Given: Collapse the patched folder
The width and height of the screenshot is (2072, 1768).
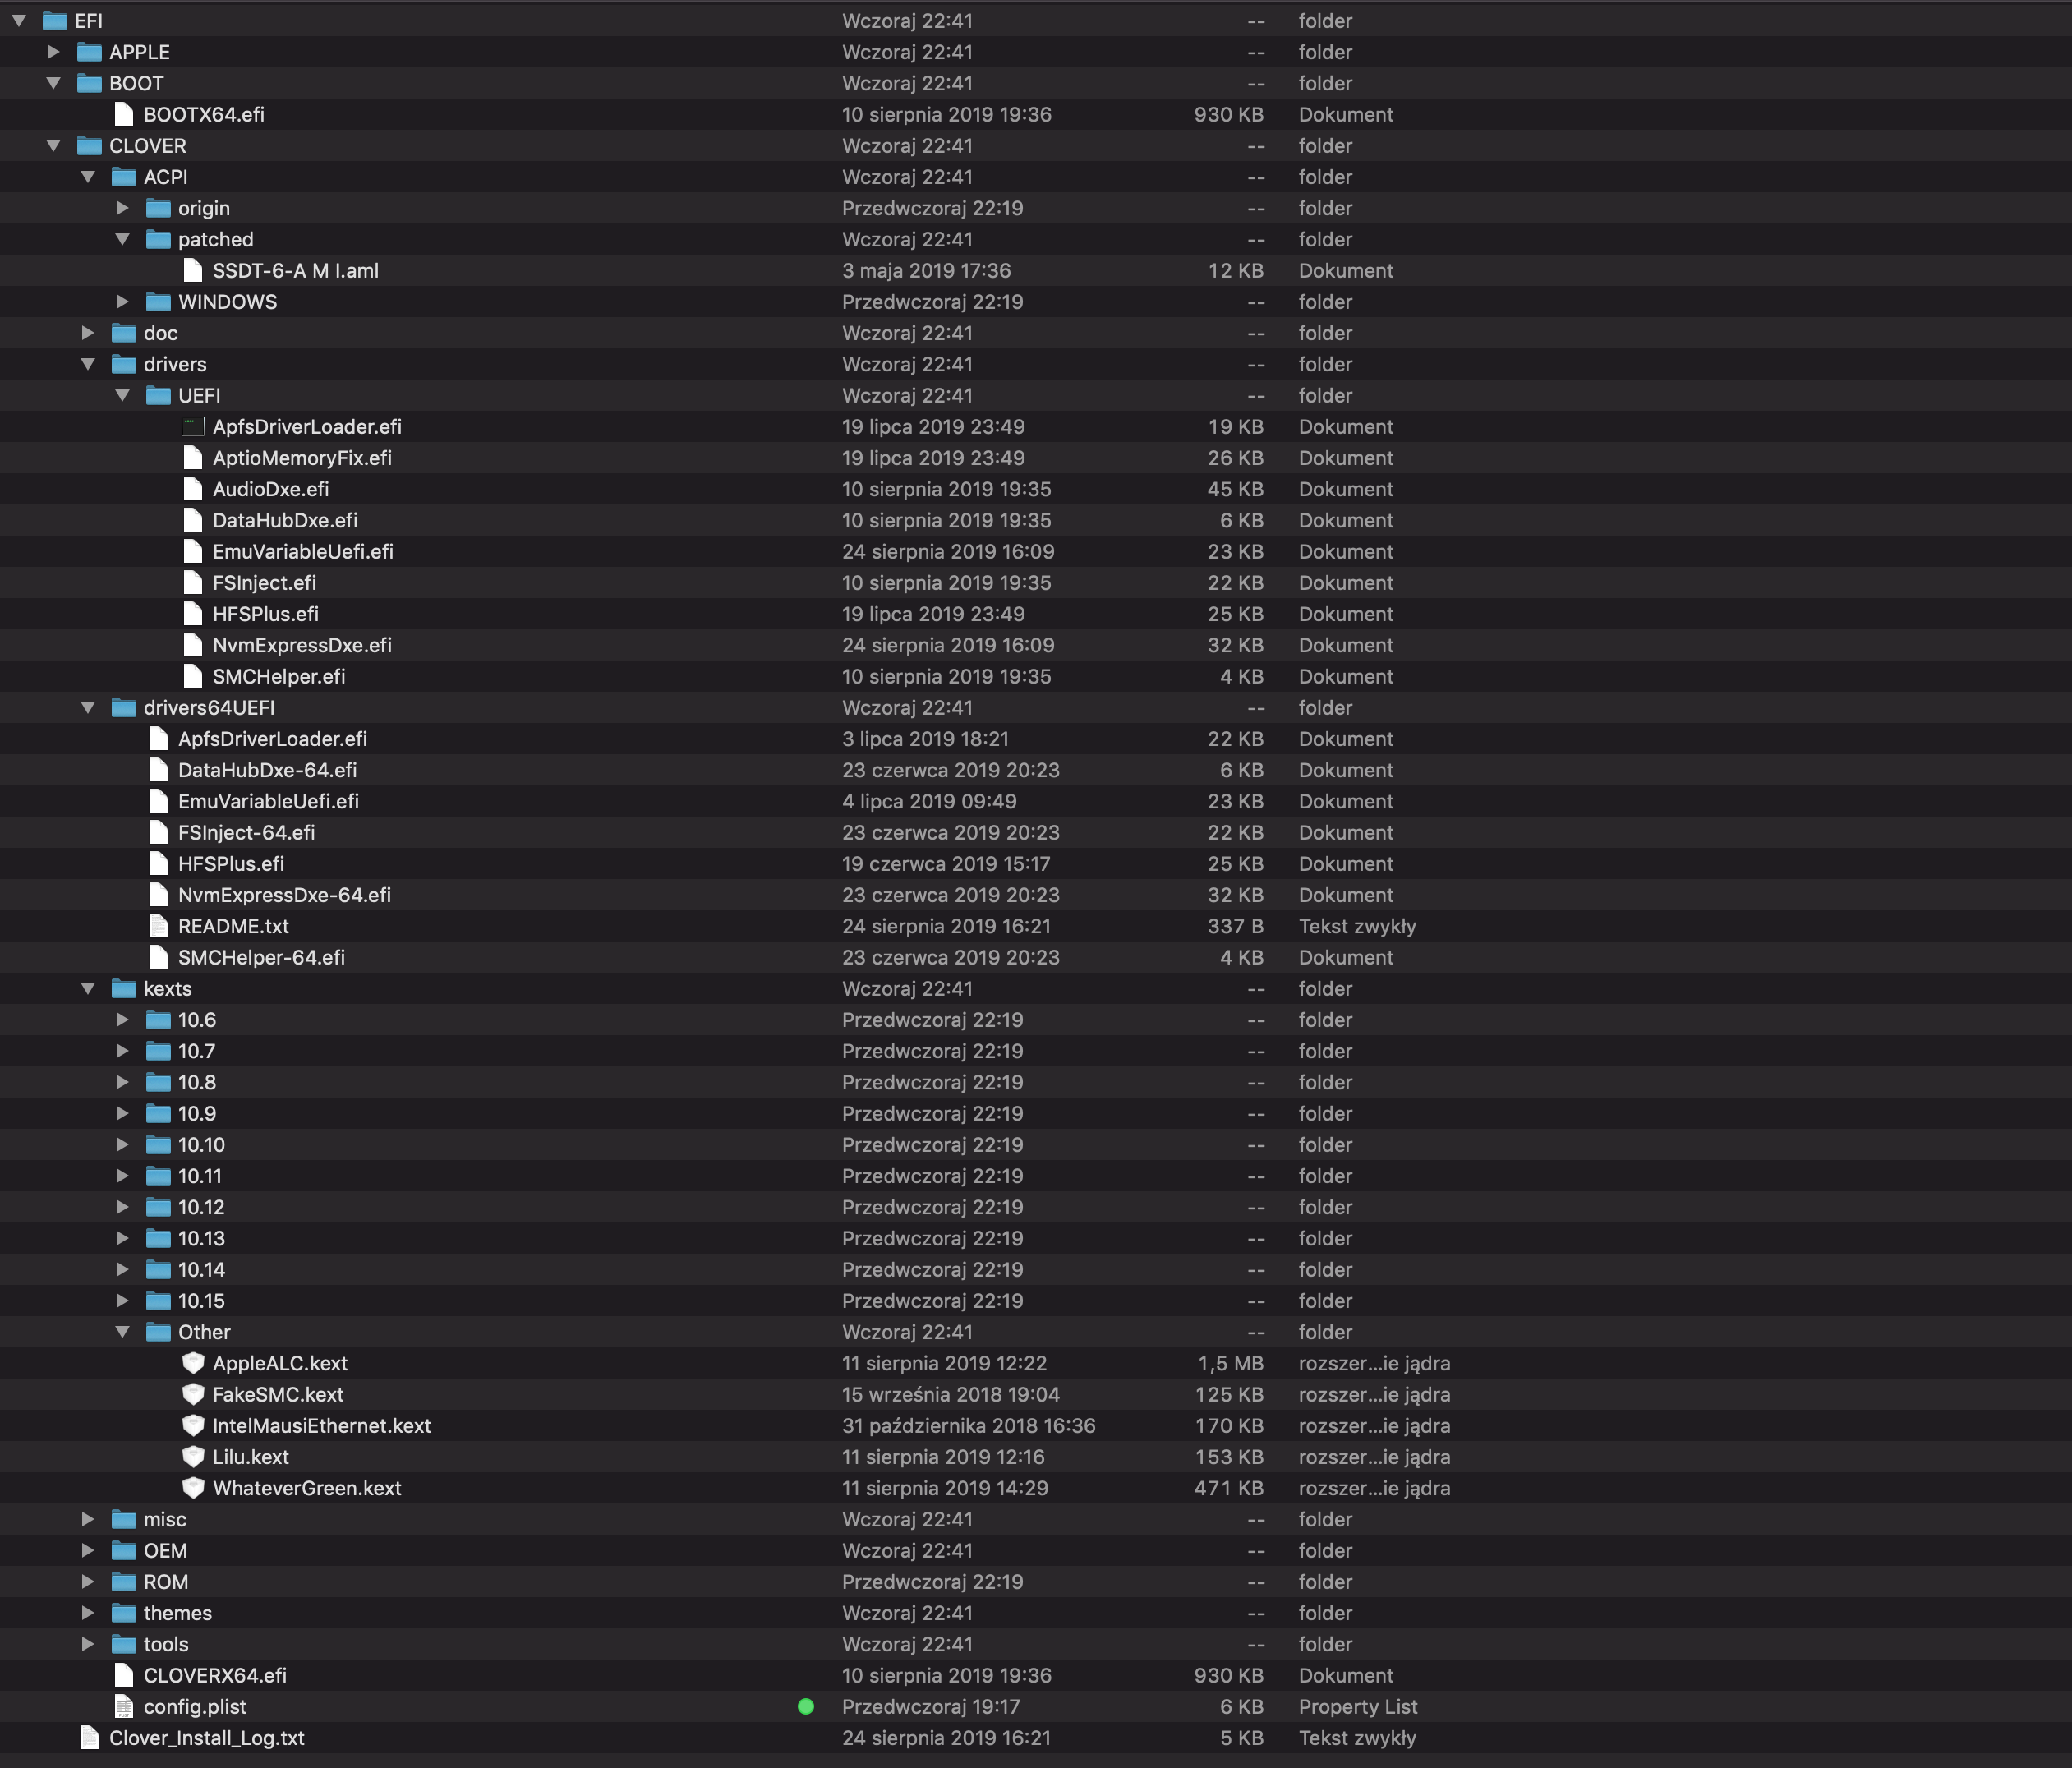Looking at the screenshot, I should point(122,239).
